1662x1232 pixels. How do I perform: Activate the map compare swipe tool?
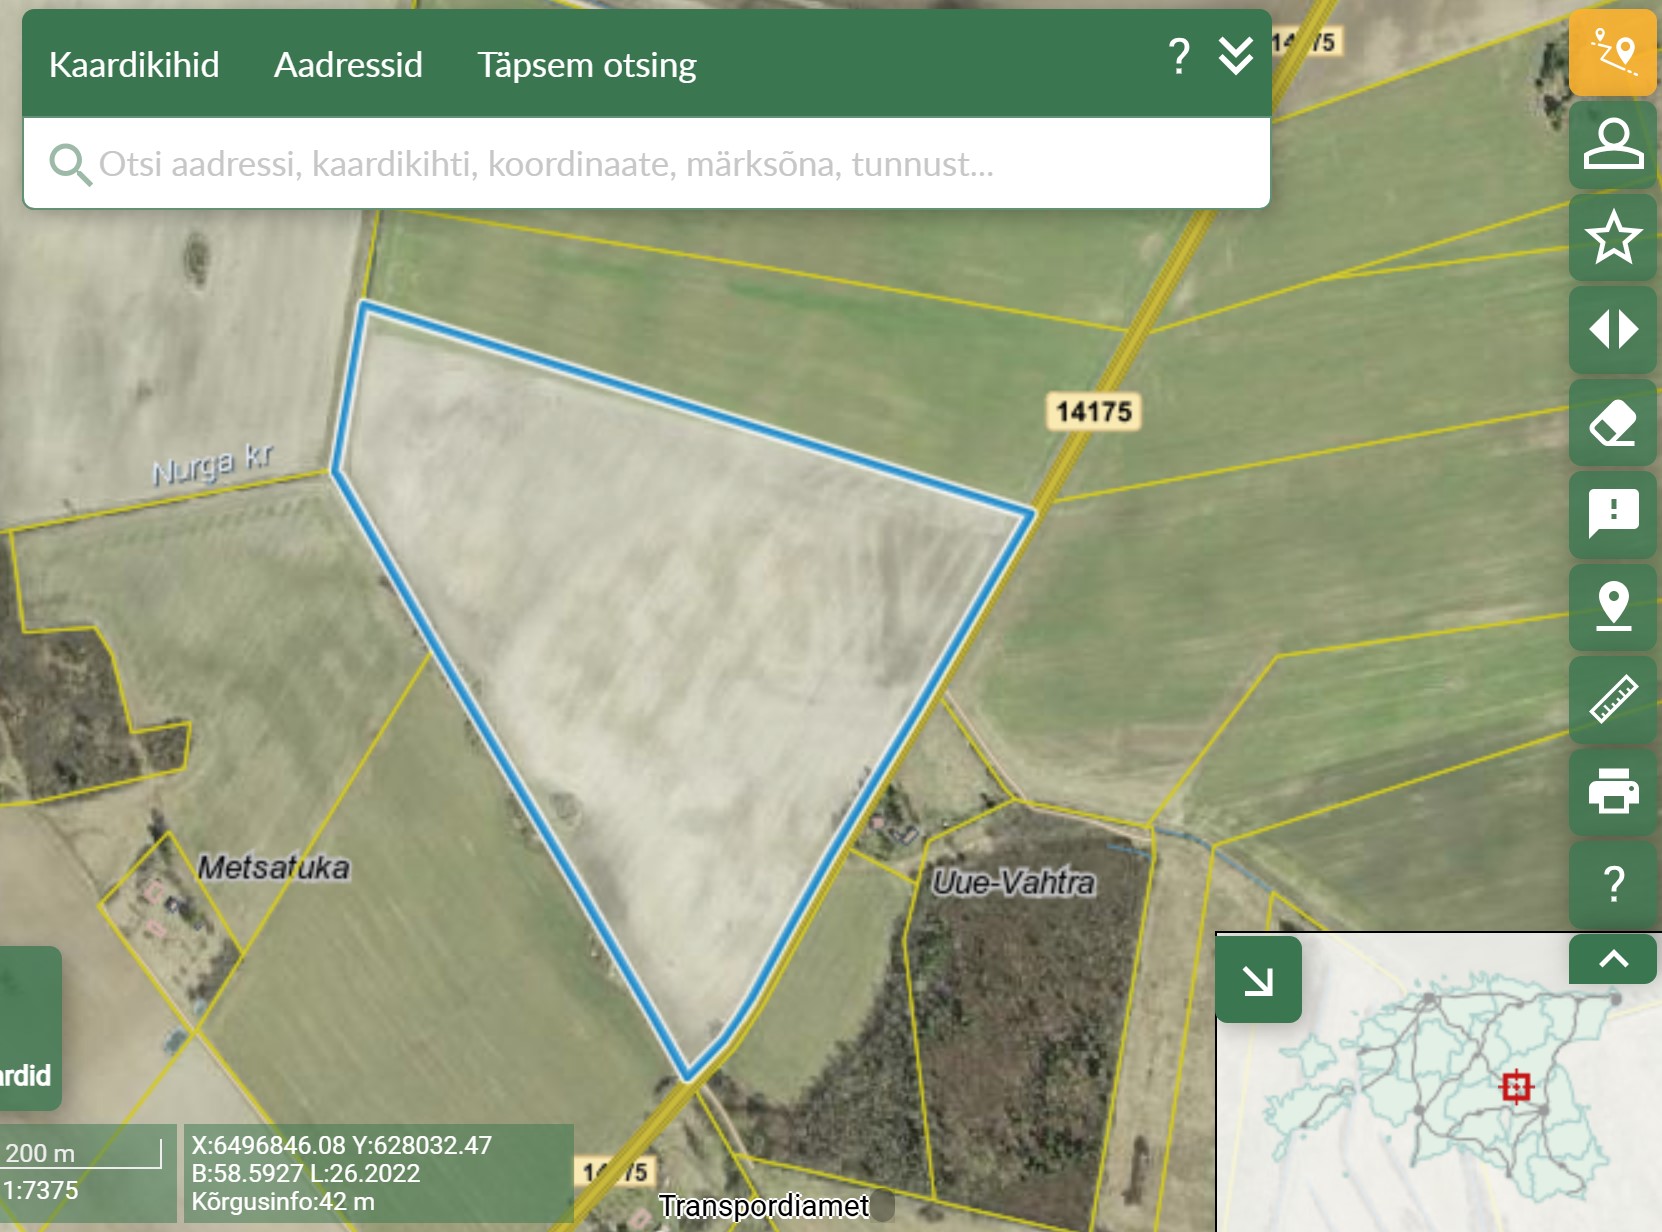[x=1612, y=329]
